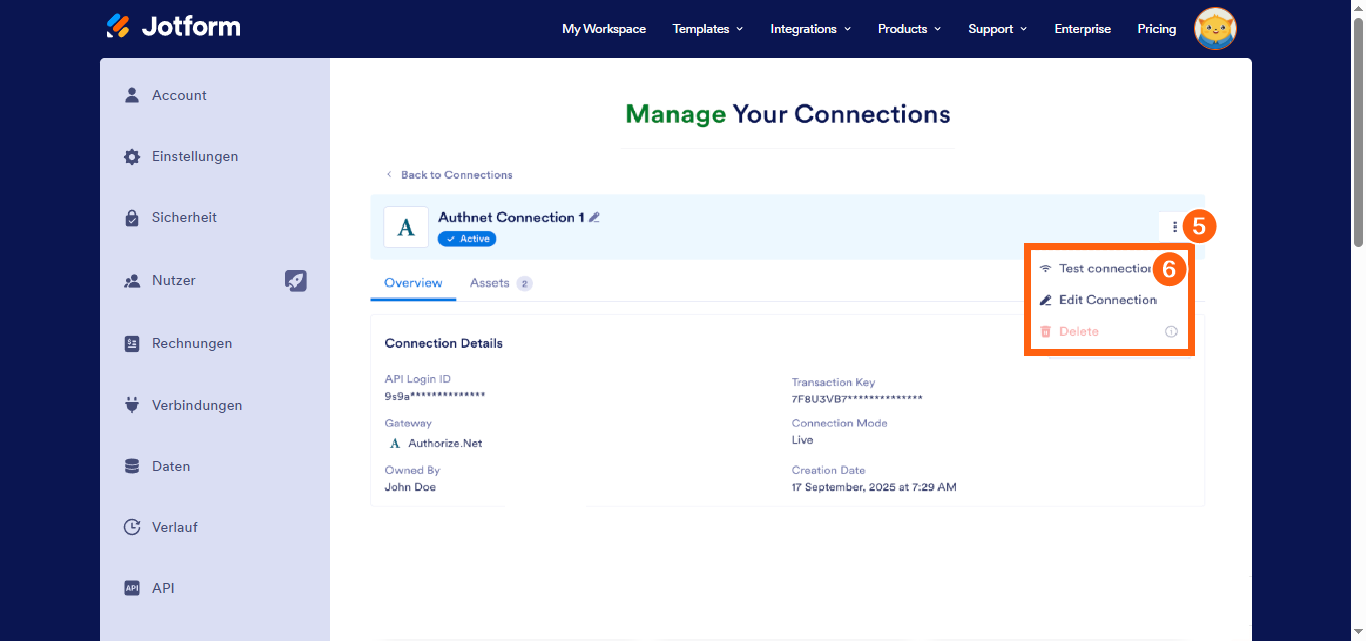Open the user avatar profile menu
The width and height of the screenshot is (1366, 641).
(x=1215, y=28)
